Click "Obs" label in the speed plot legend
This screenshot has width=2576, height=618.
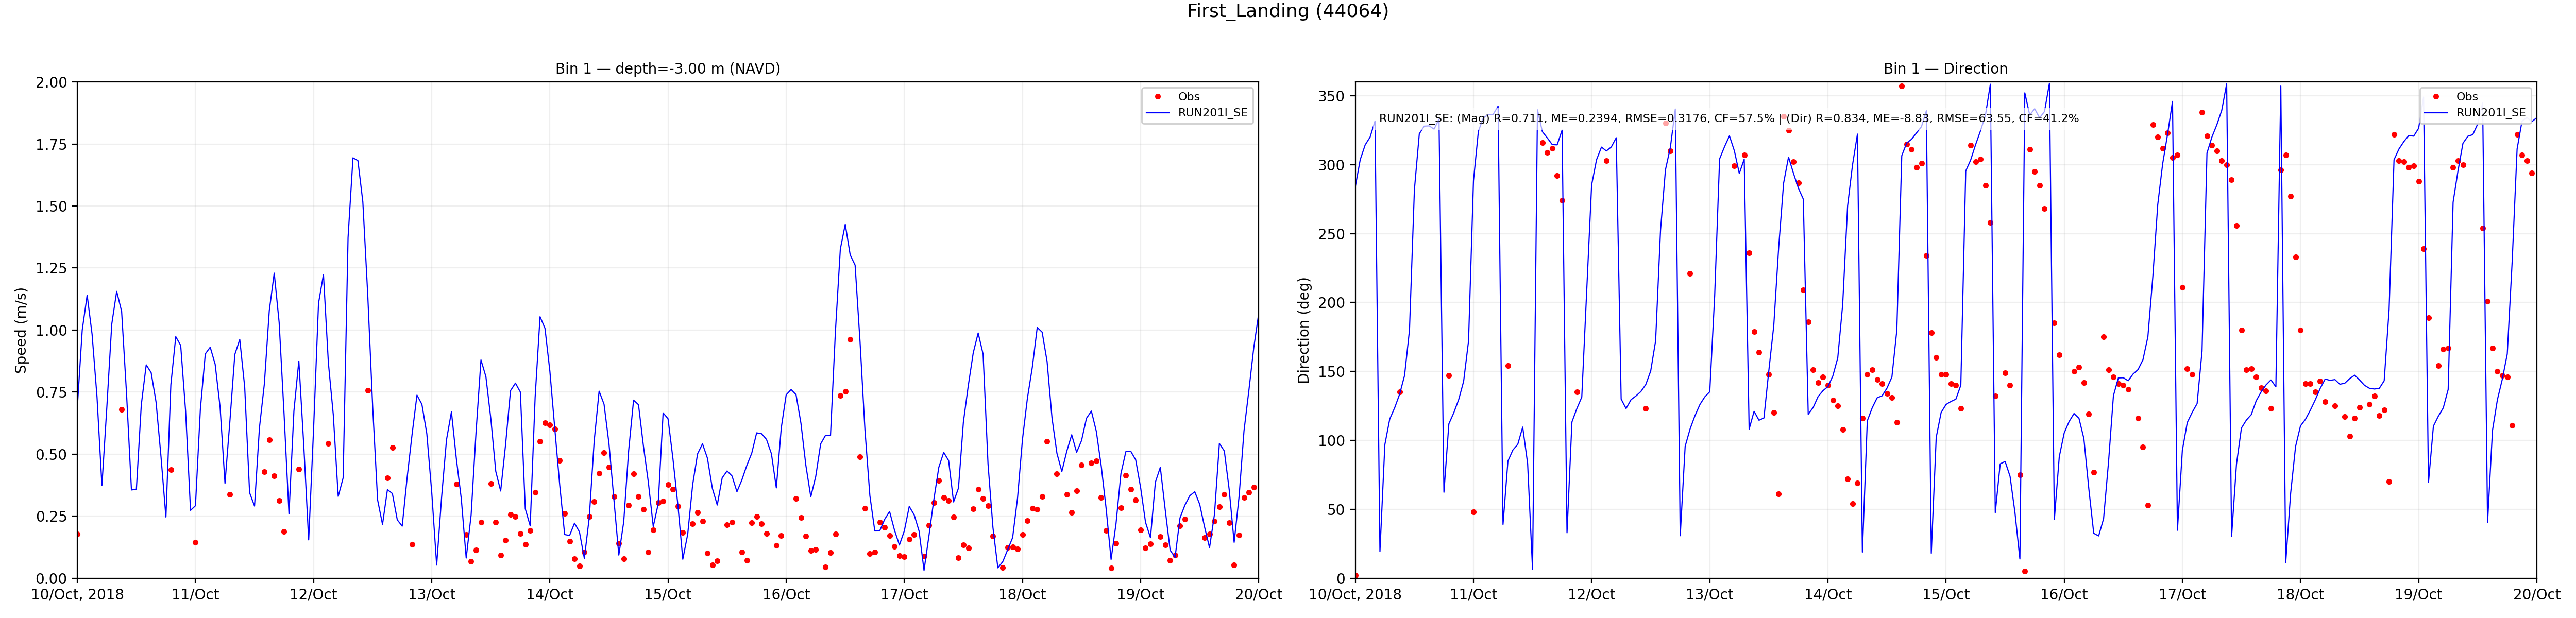[1188, 97]
